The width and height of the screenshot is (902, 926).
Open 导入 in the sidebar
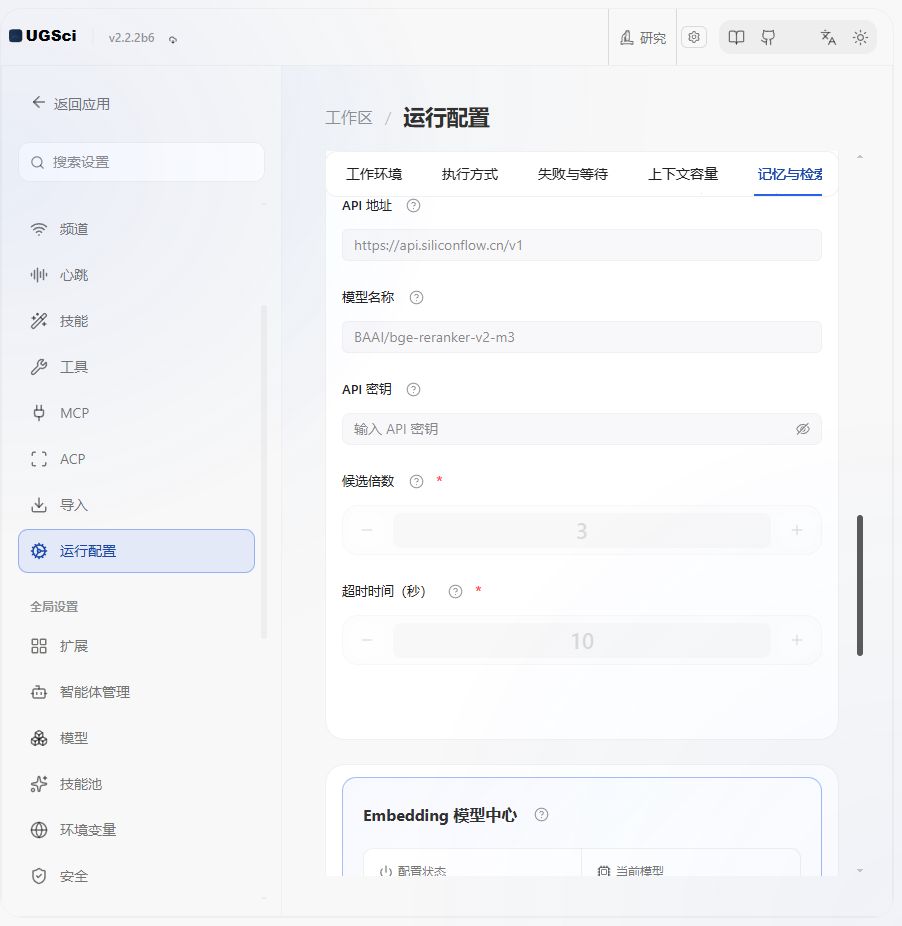coord(136,506)
